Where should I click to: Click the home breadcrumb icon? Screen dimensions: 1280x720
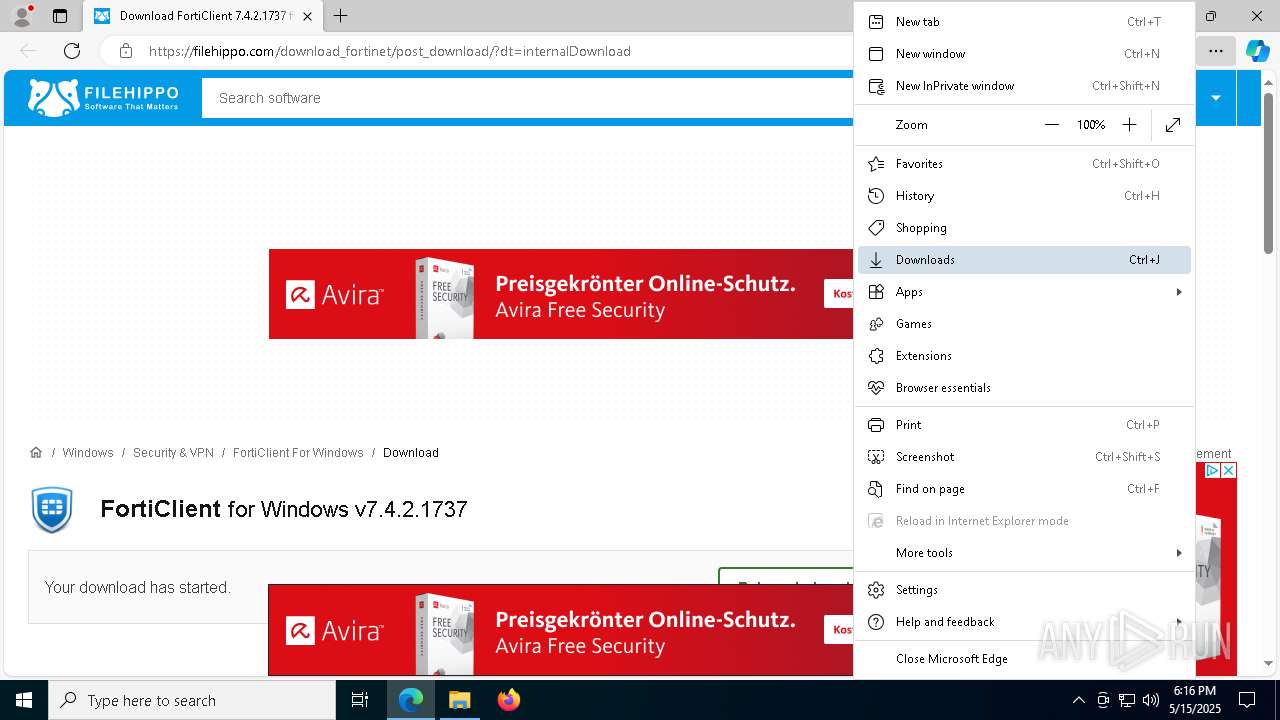tap(36, 453)
